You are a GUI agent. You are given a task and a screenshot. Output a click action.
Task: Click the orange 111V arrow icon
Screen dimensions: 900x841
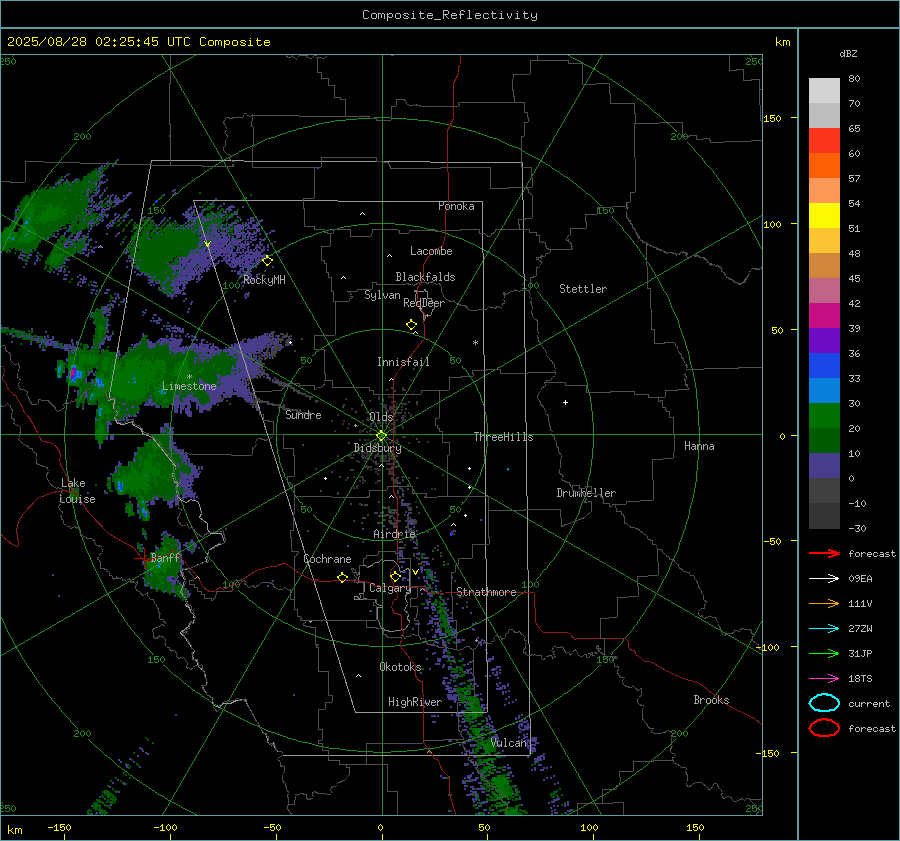click(824, 603)
